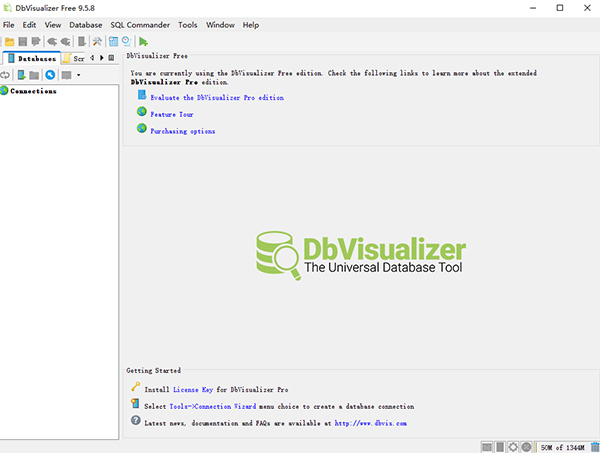This screenshot has width=600, height=453.
Task: Click Evaluate the DbVisualizer Pro edition link
Action: 217,98
